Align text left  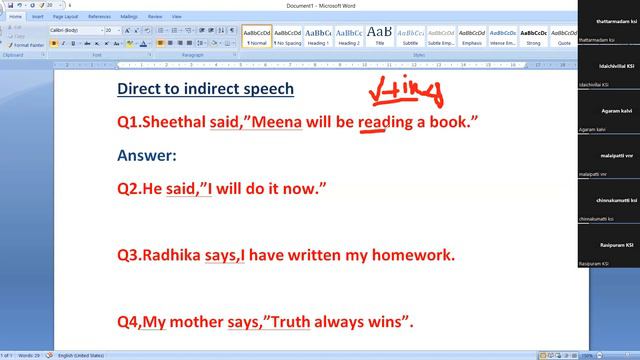point(160,43)
